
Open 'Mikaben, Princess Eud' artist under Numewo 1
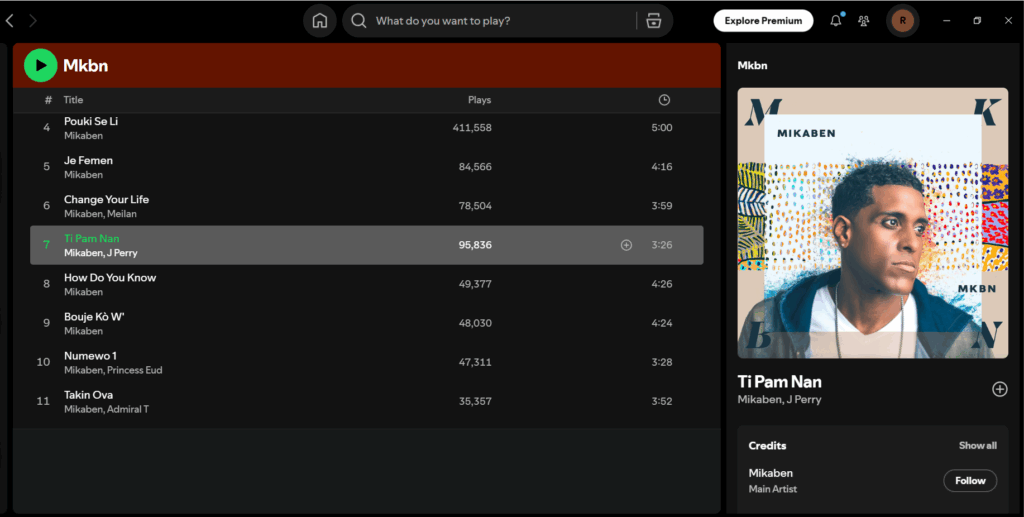(113, 370)
